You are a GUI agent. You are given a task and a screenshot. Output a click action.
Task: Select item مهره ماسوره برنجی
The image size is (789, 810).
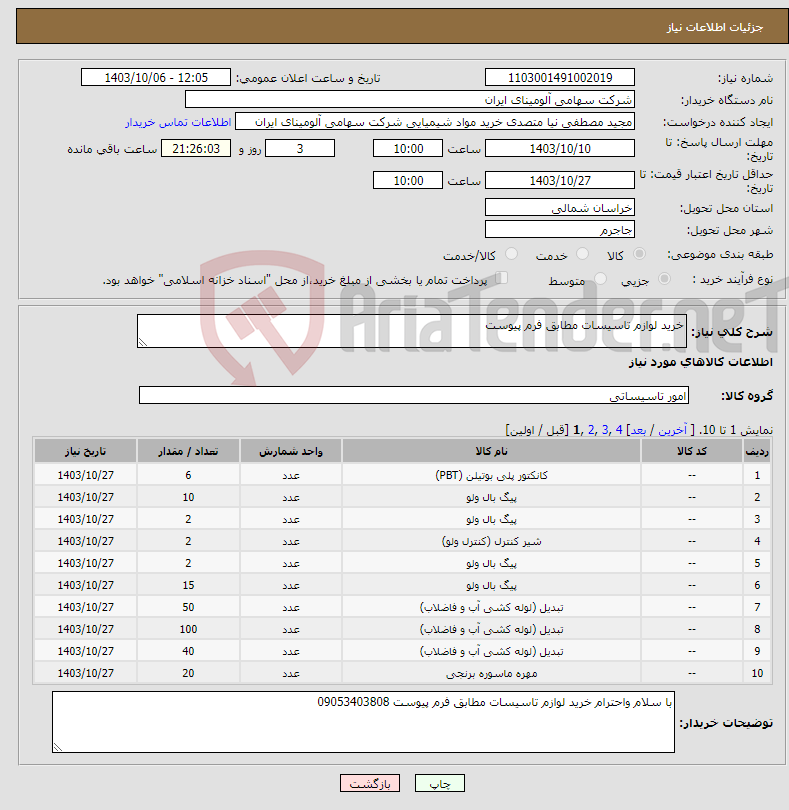click(491, 673)
